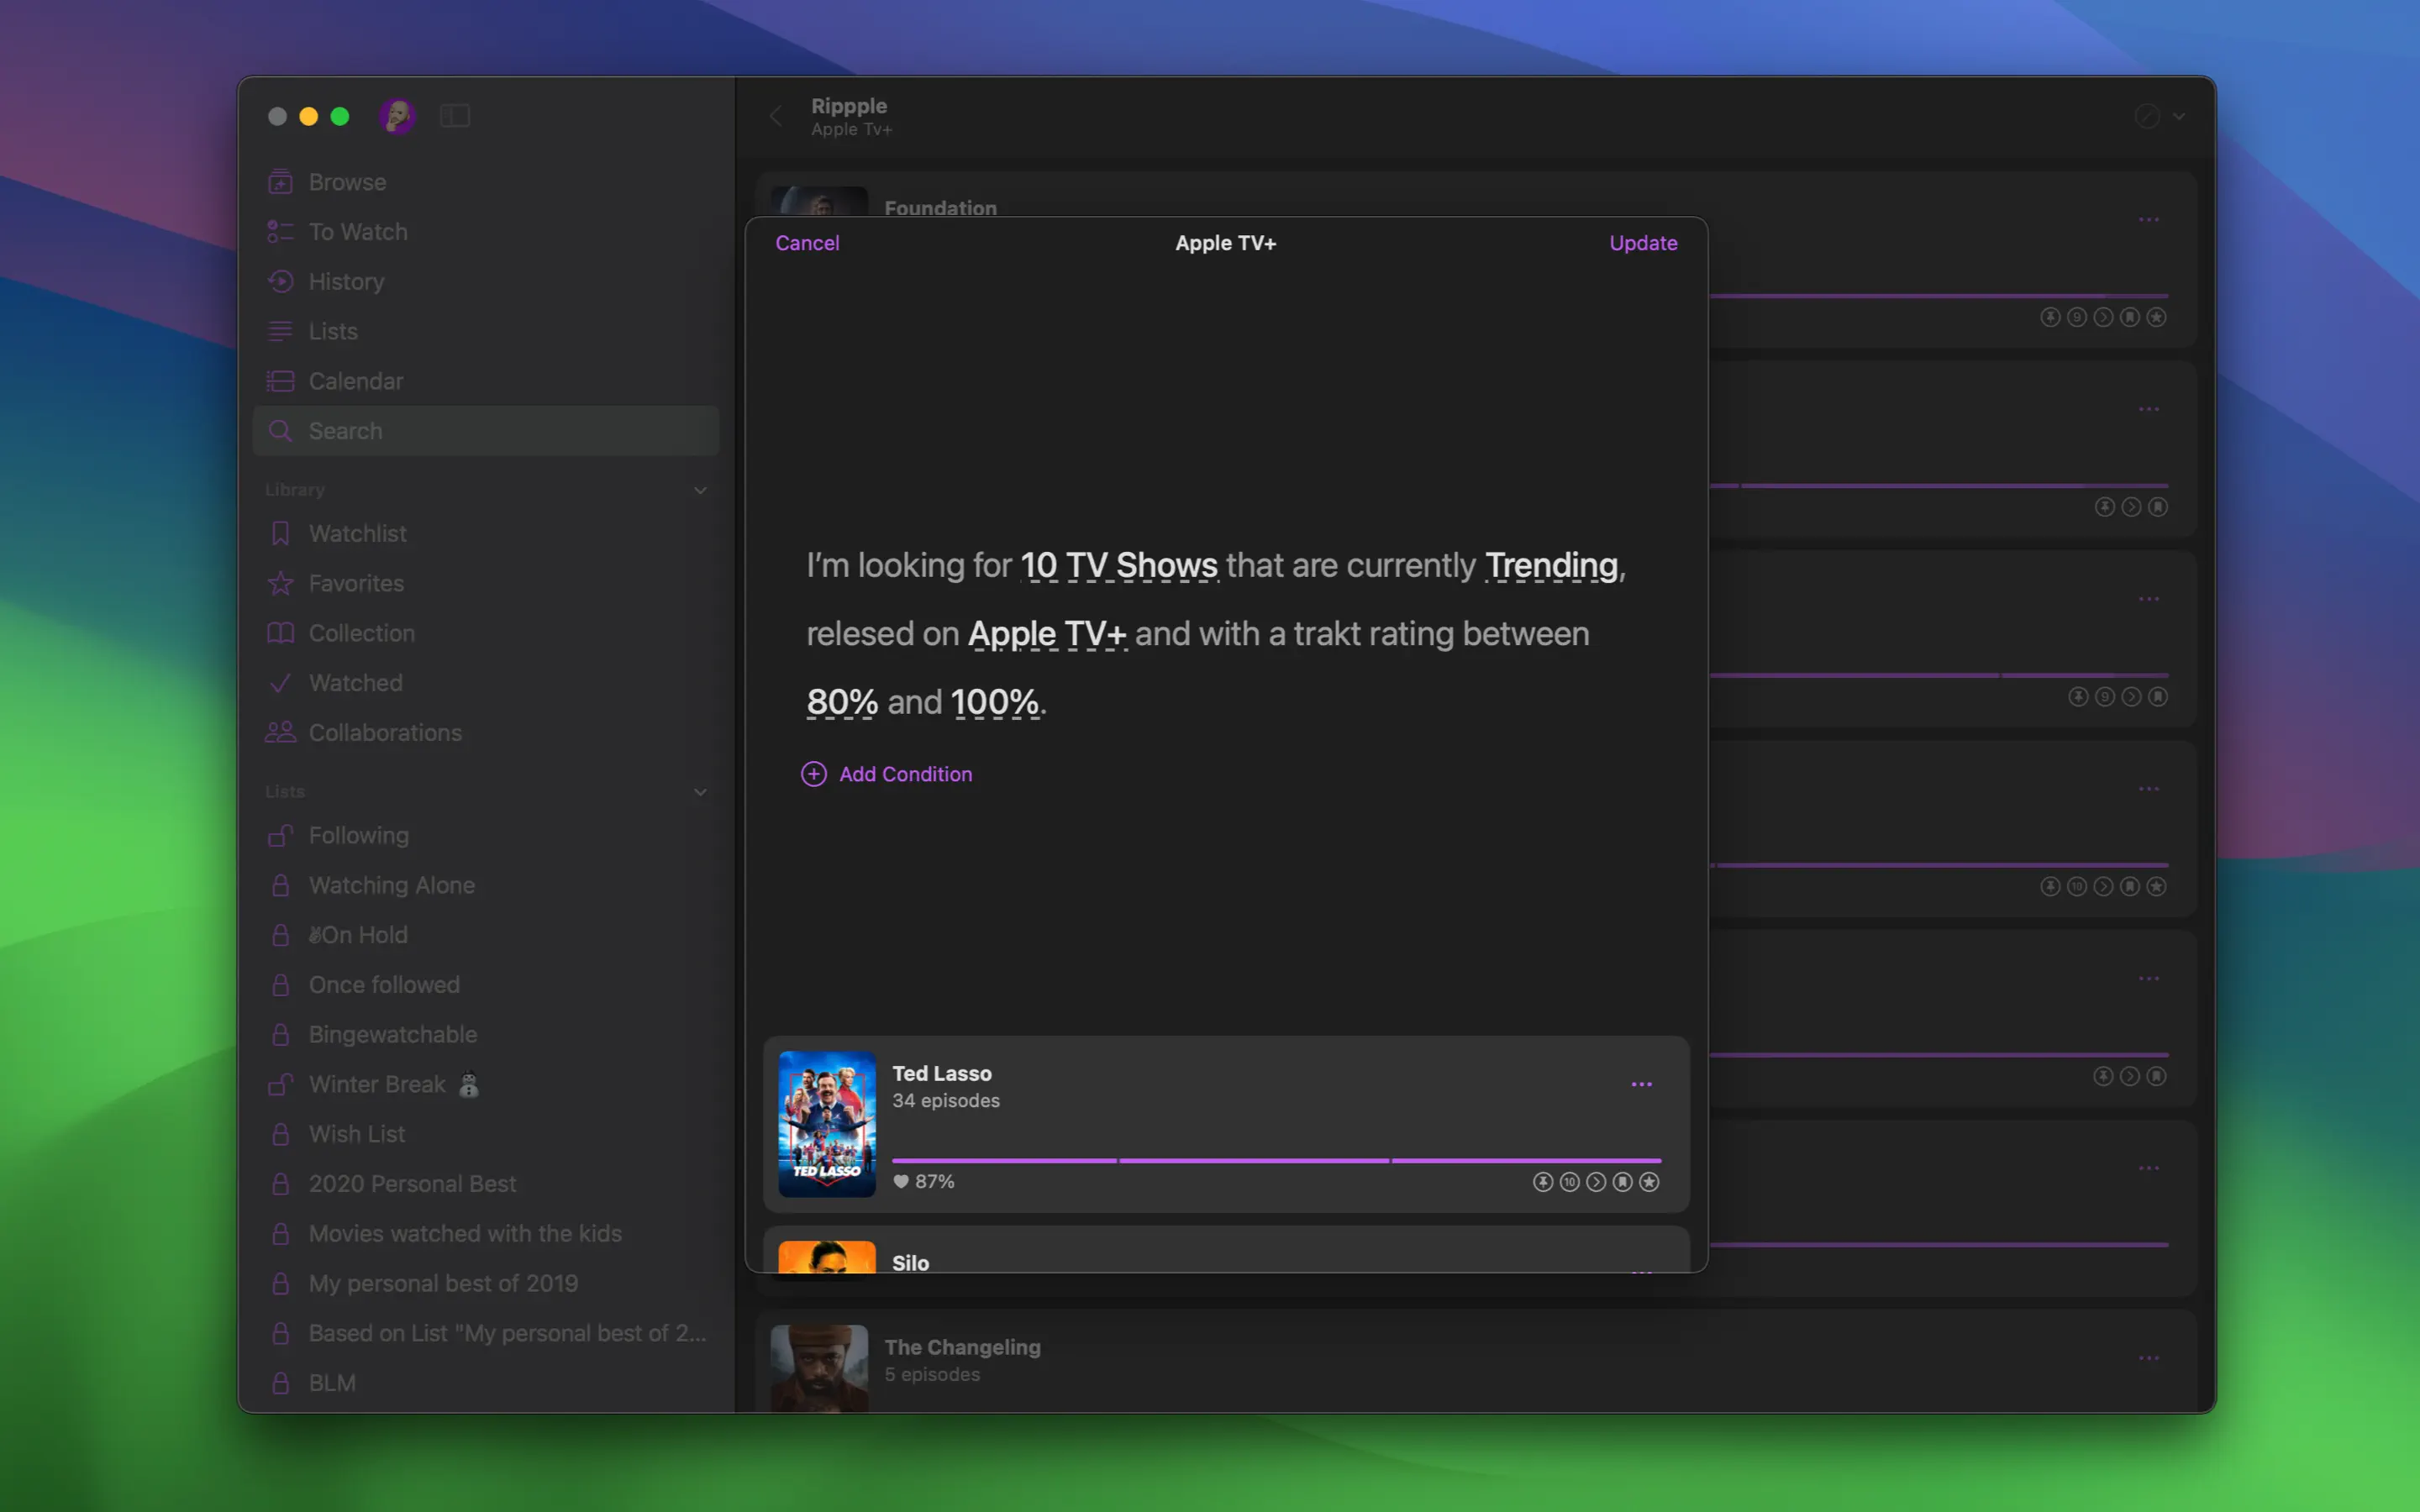Go to To Watch in sidebar

pos(357,232)
